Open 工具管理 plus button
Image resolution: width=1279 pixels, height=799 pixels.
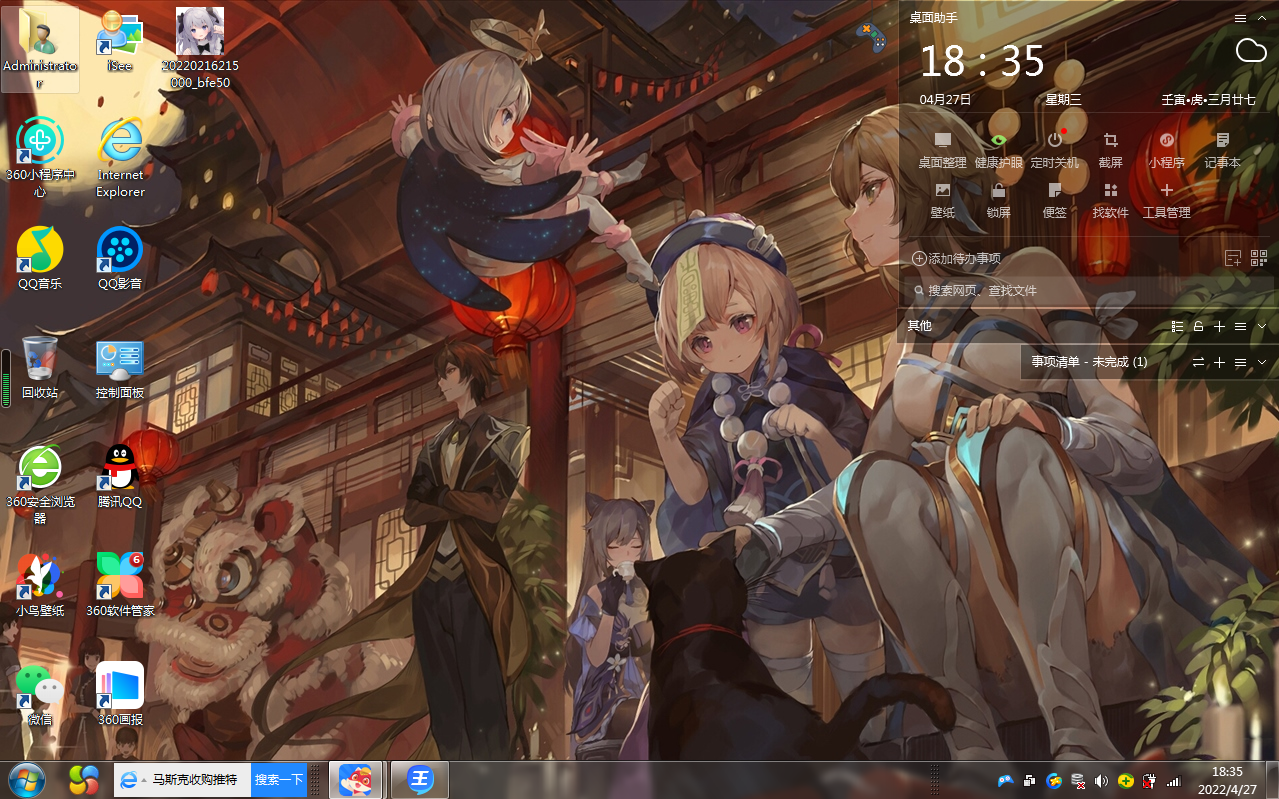(1166, 200)
